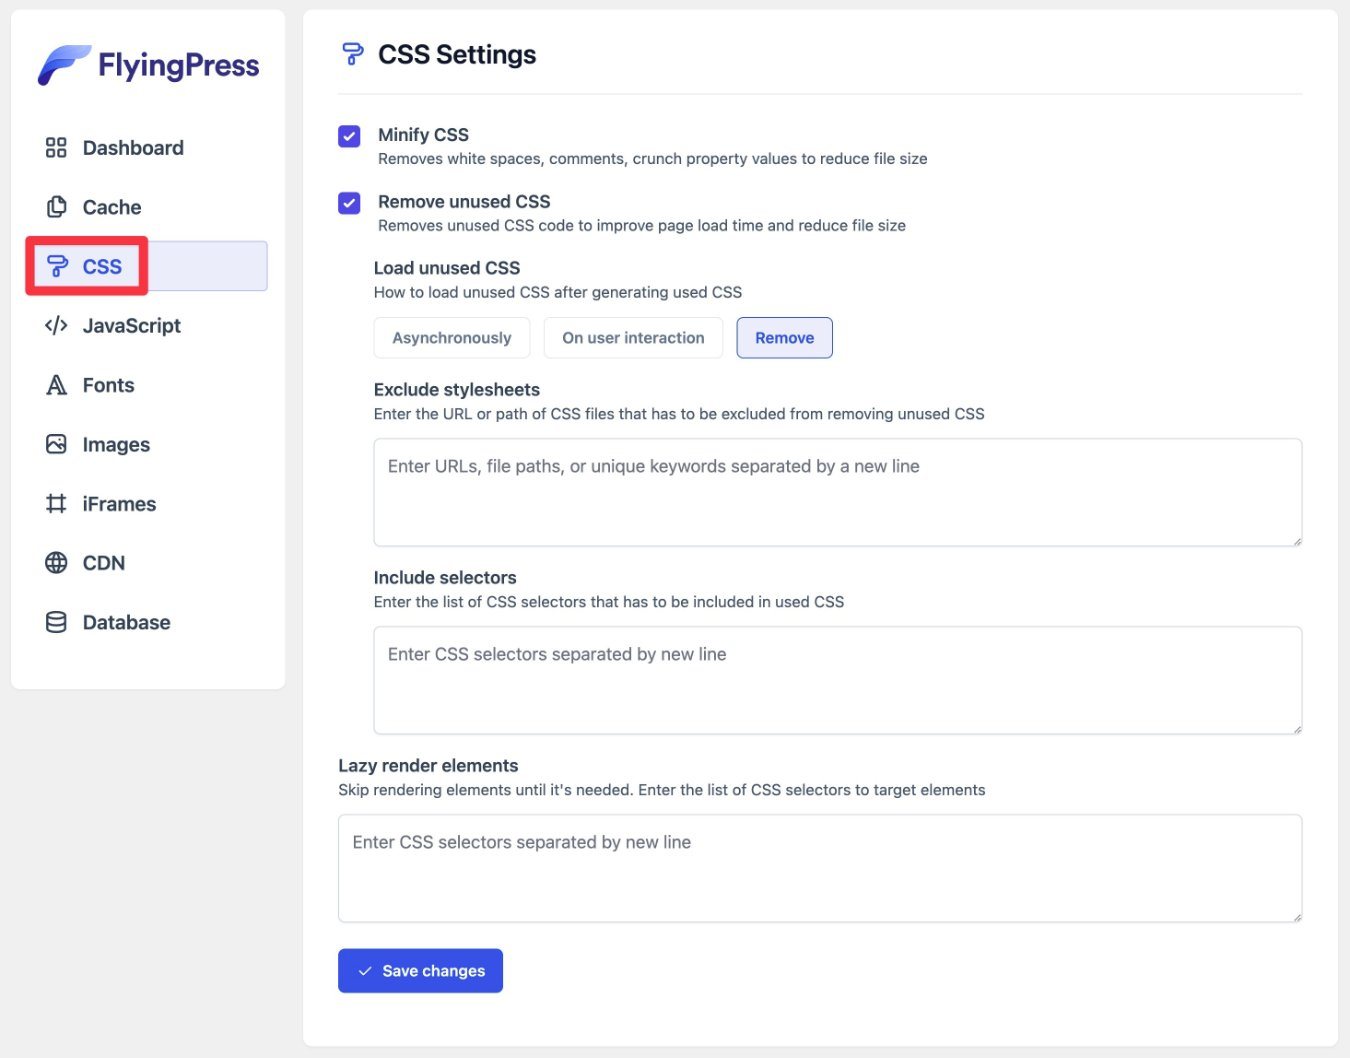The width and height of the screenshot is (1350, 1058).
Task: Click the CSS paint roller sidebar icon
Action: point(57,266)
